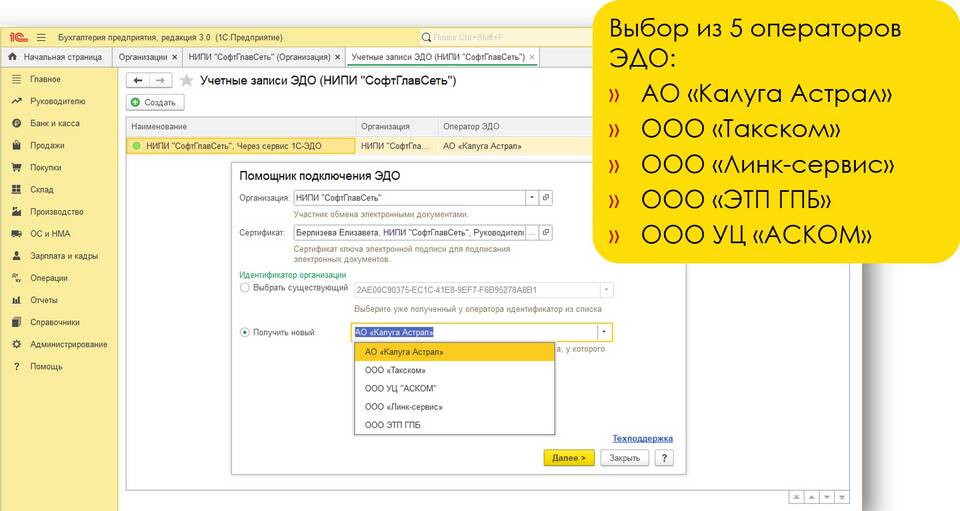Choose ООО ЭТП ГПБ from dropdown list
This screenshot has width=960, height=511.
pyautogui.click(x=454, y=425)
